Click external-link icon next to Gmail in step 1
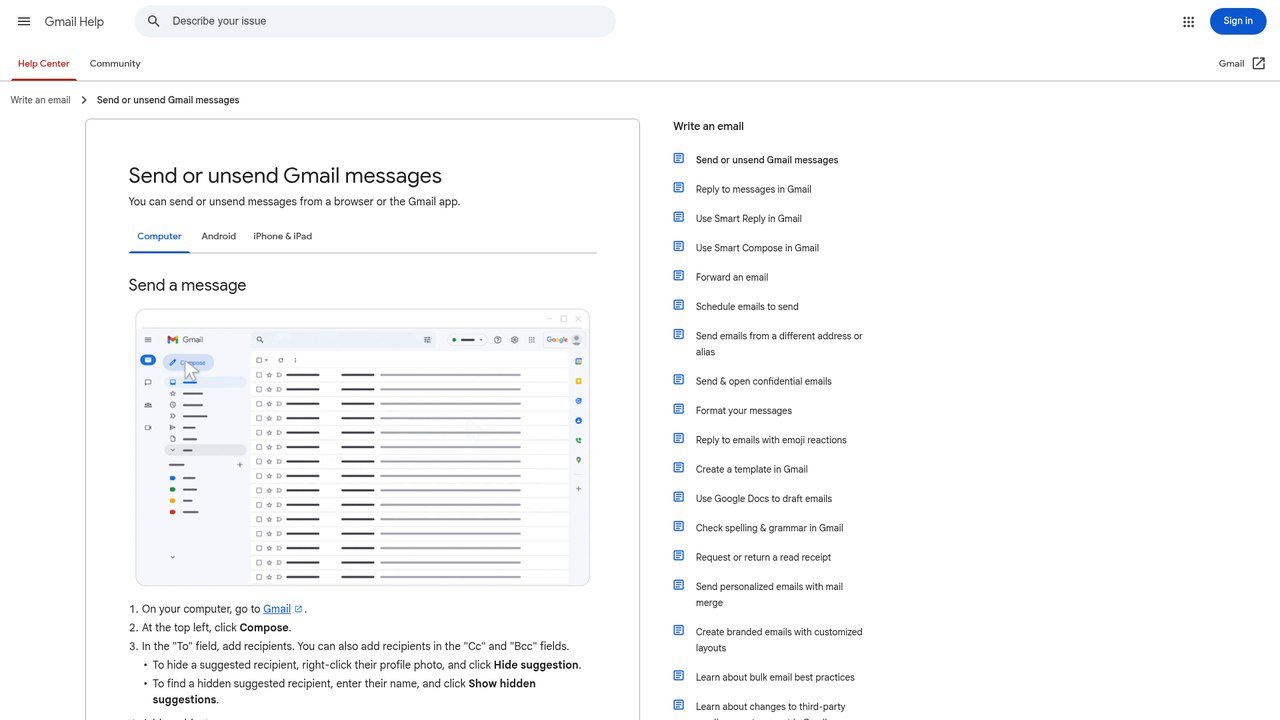The height and width of the screenshot is (720, 1280). pyautogui.click(x=298, y=609)
